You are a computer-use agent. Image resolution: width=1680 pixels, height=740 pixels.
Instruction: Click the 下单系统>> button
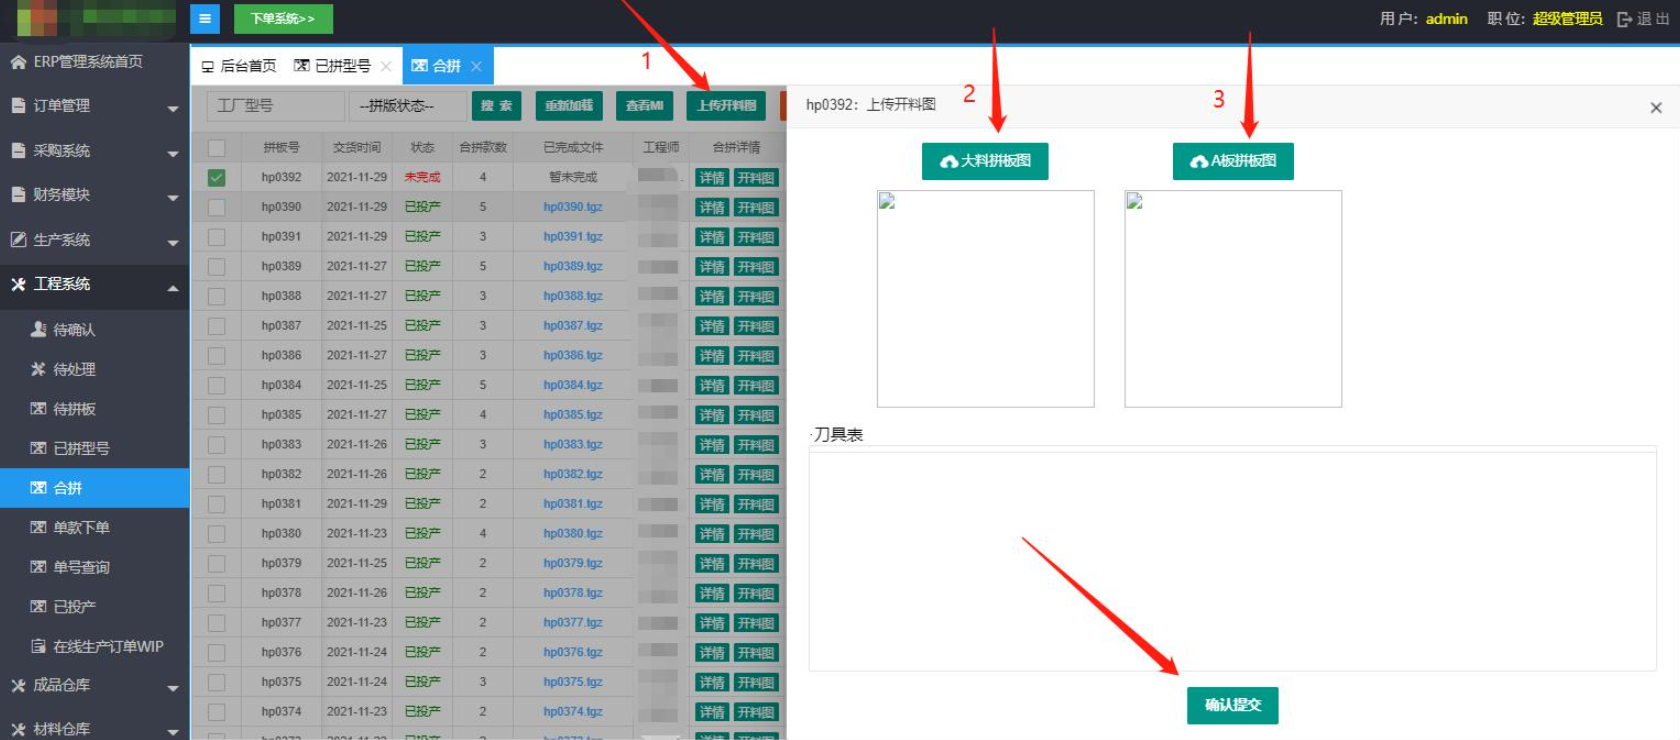click(283, 19)
